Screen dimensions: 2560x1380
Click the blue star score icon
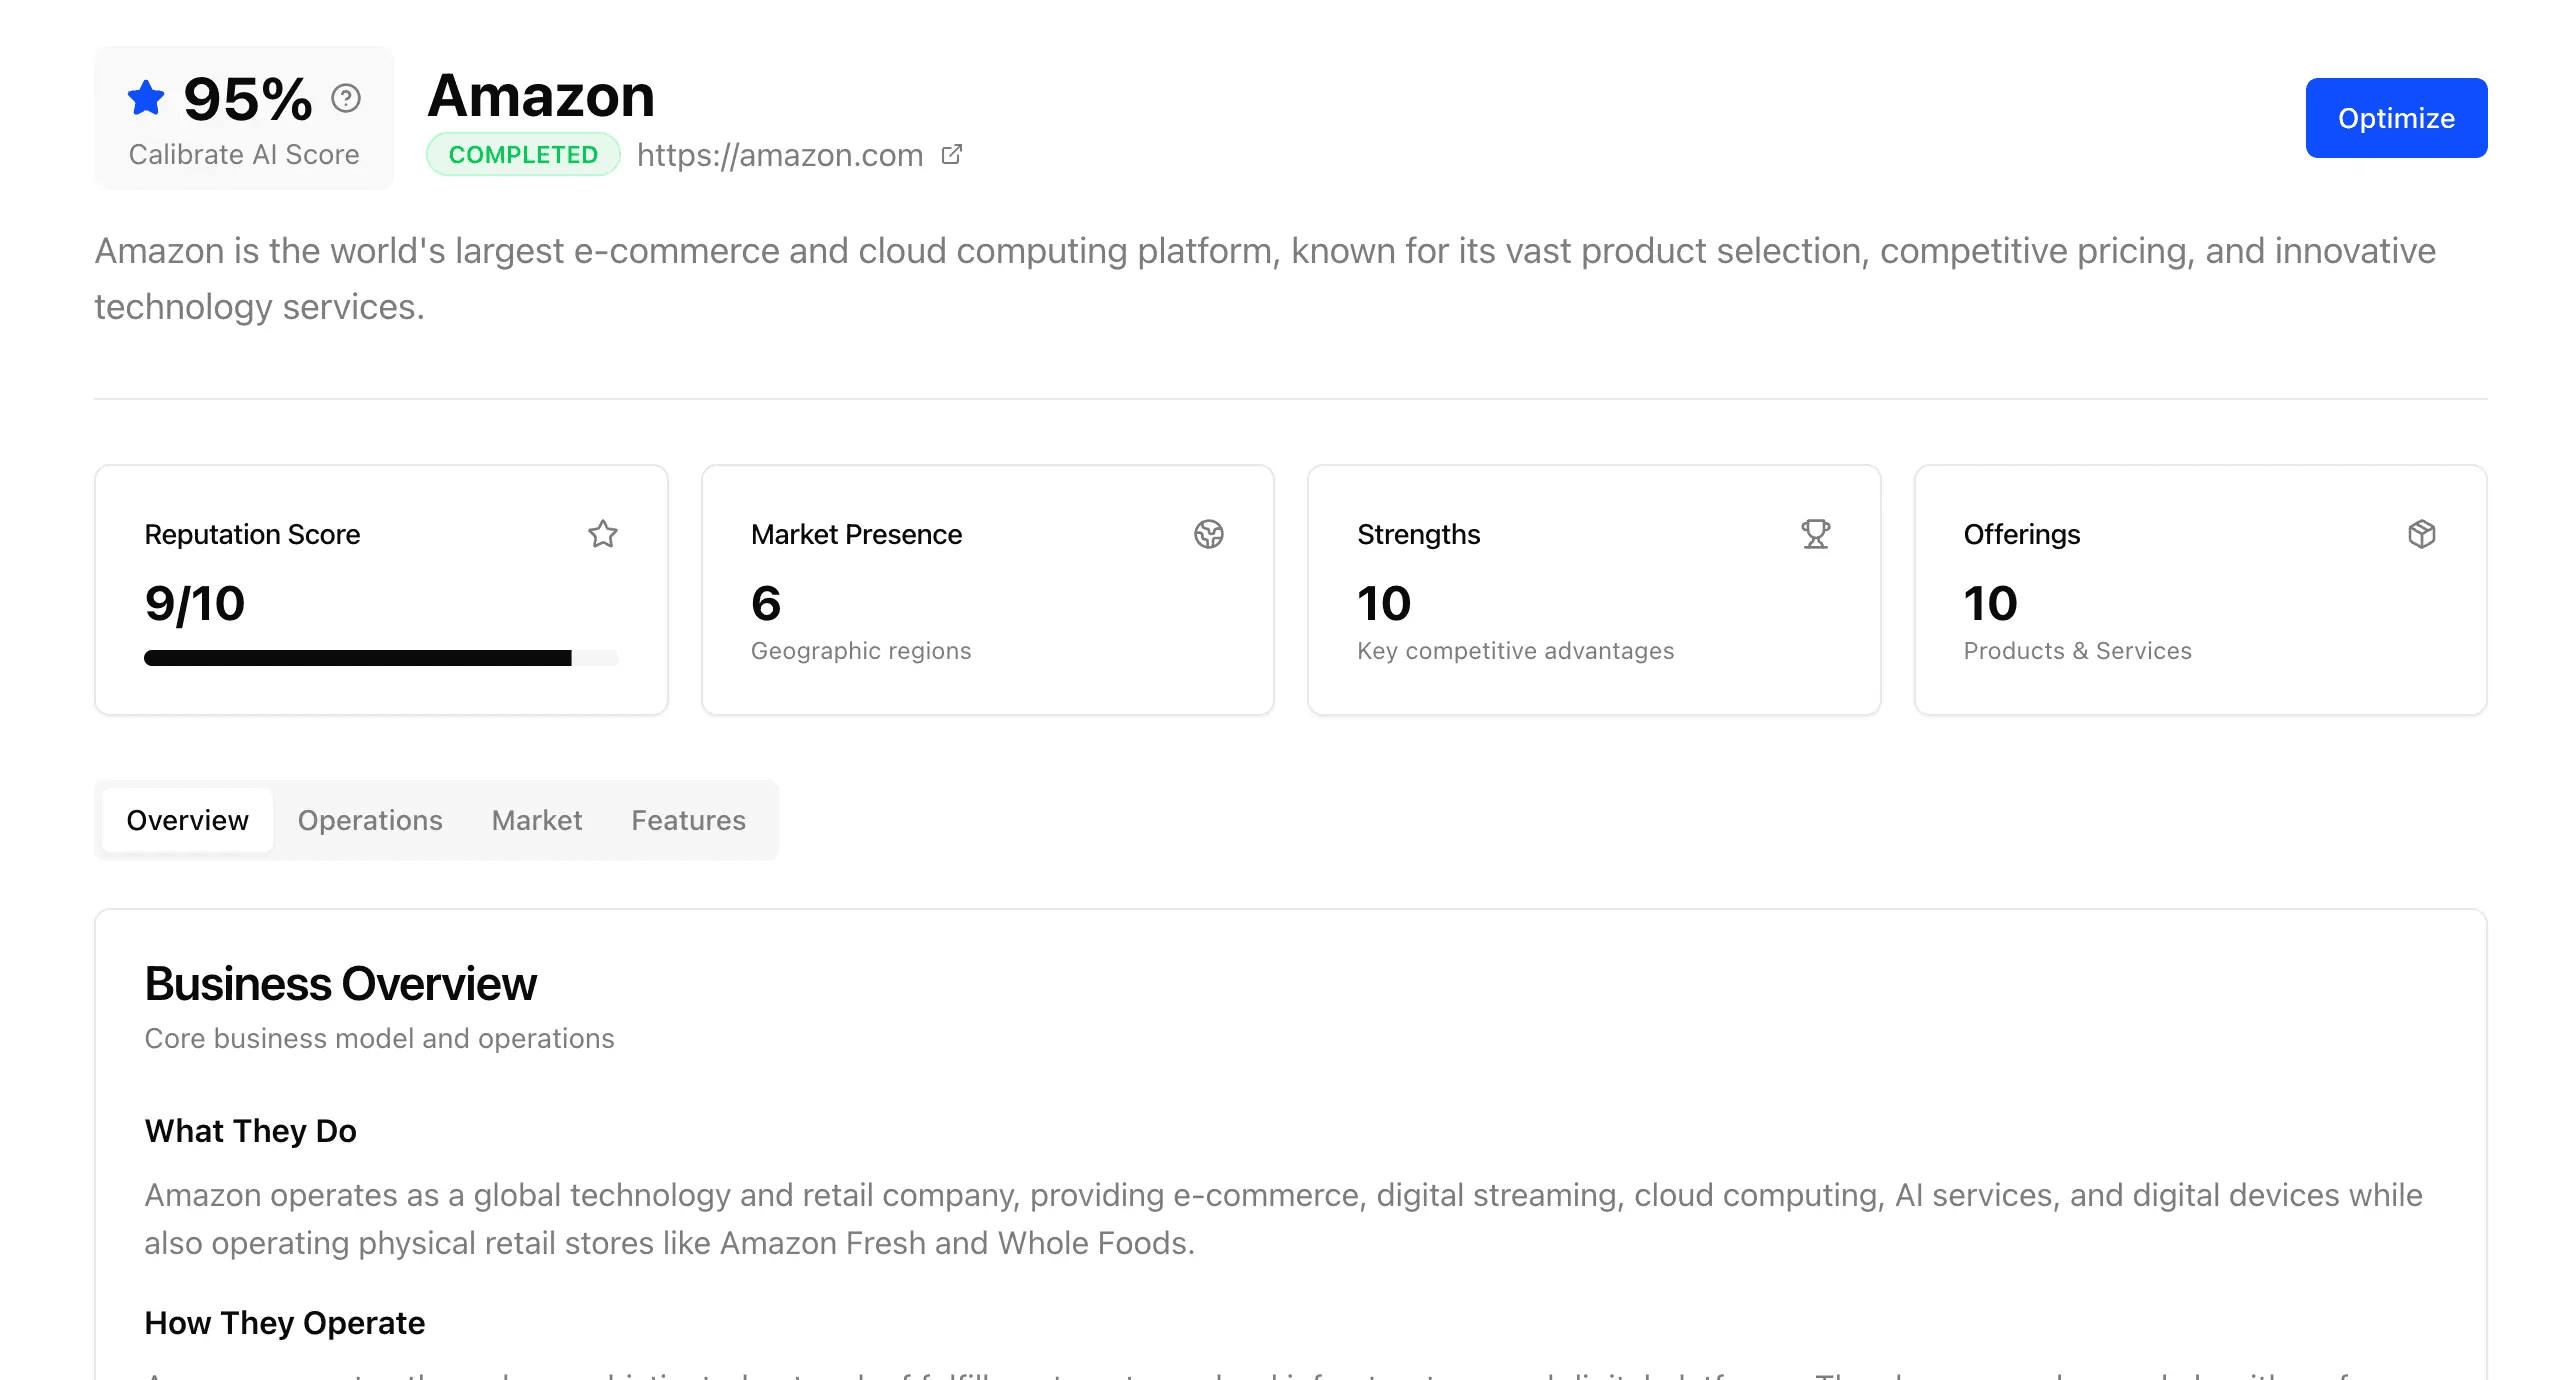[146, 98]
